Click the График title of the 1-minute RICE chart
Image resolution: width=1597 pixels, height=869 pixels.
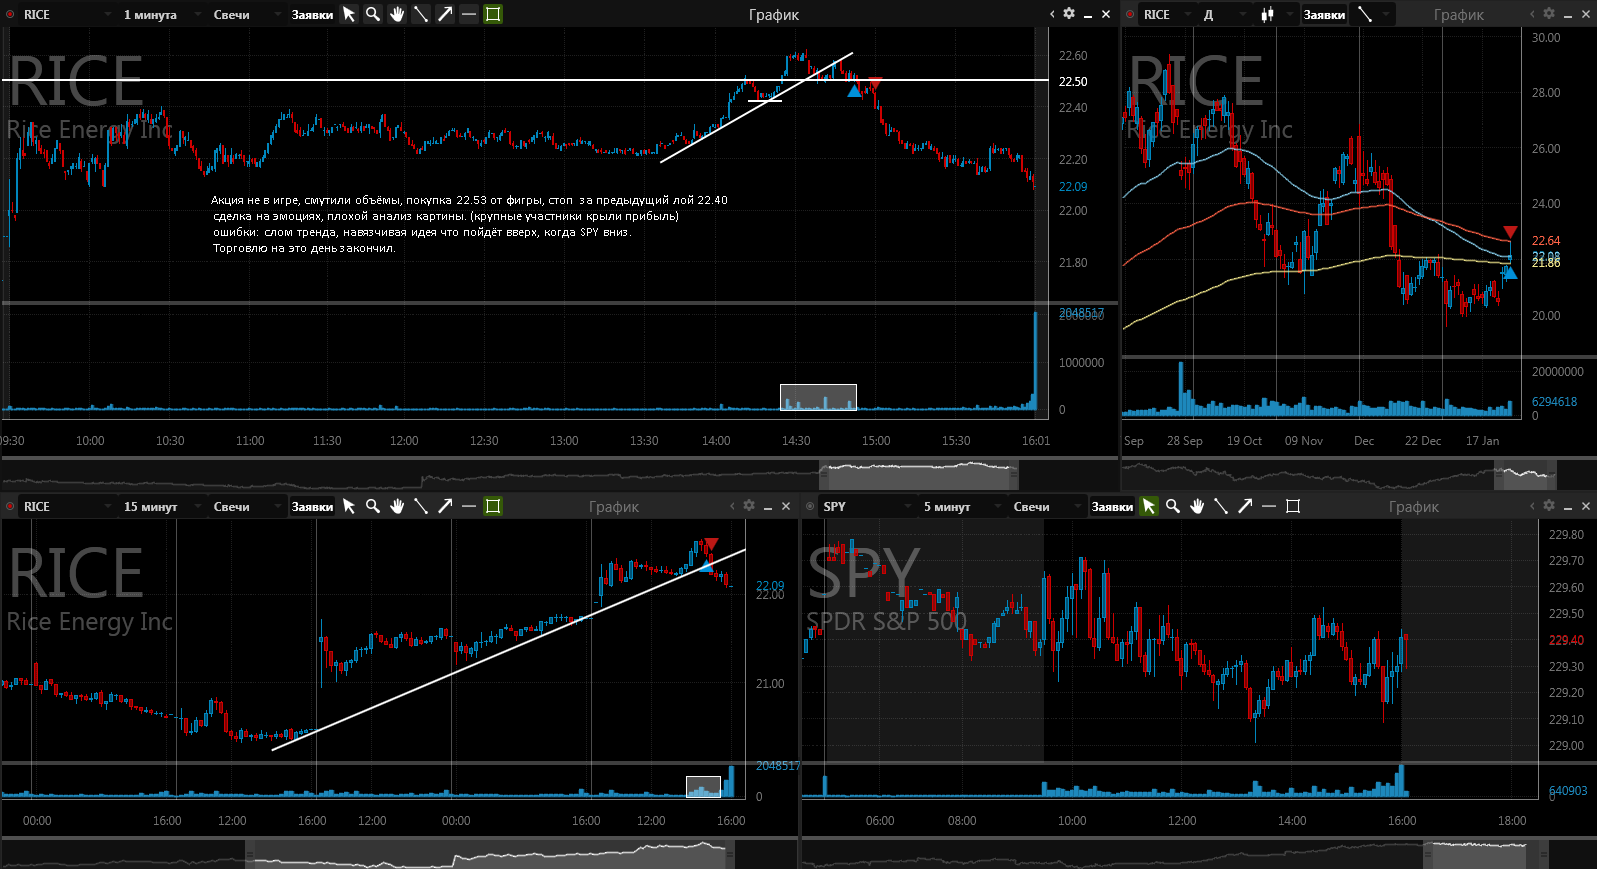[x=774, y=14]
